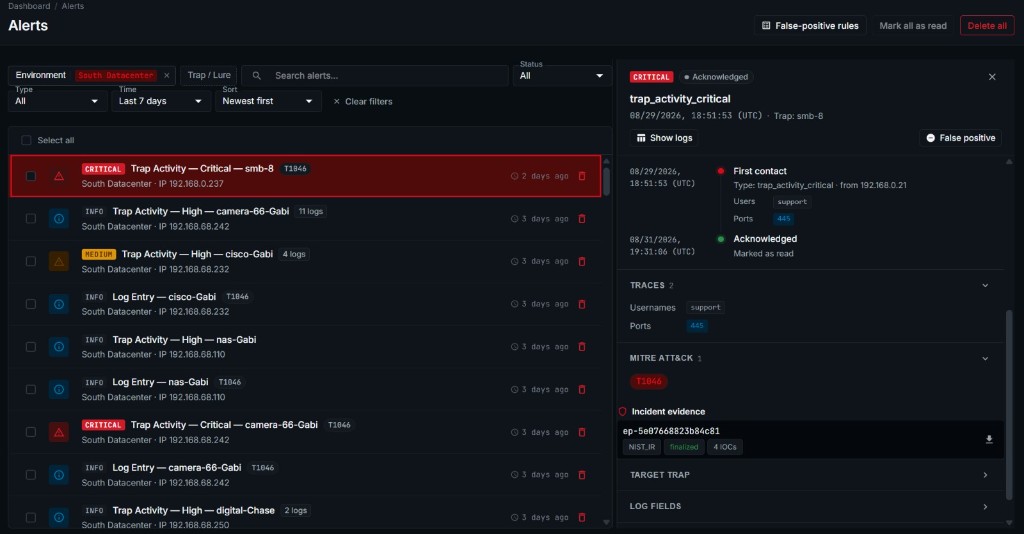Delete the Log Entry nas-Gabi alert
Image resolution: width=1024 pixels, height=534 pixels.
tap(582, 390)
